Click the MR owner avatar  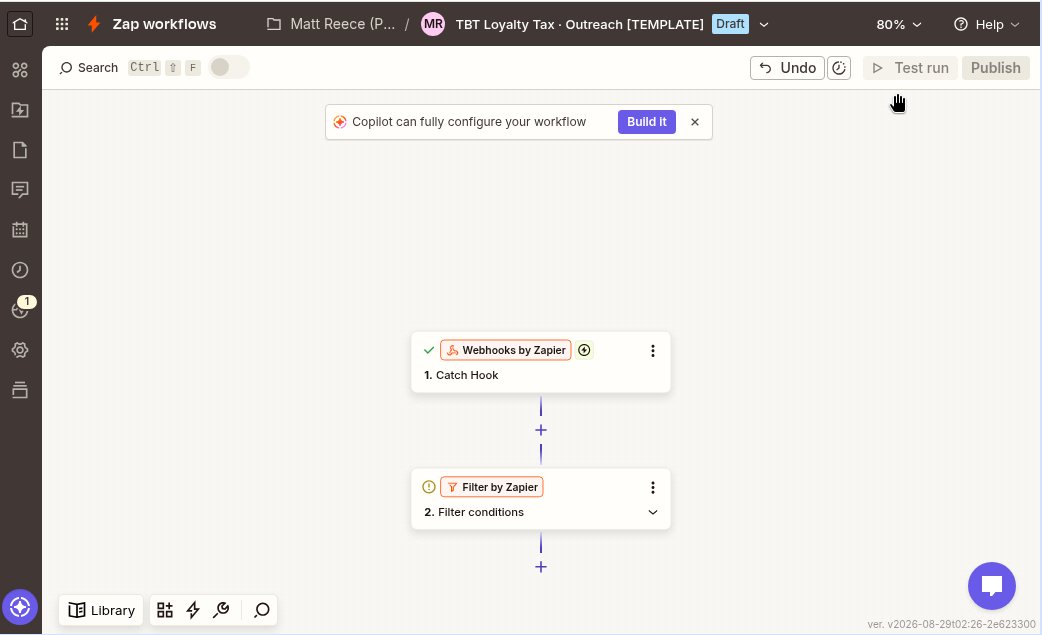click(x=433, y=25)
